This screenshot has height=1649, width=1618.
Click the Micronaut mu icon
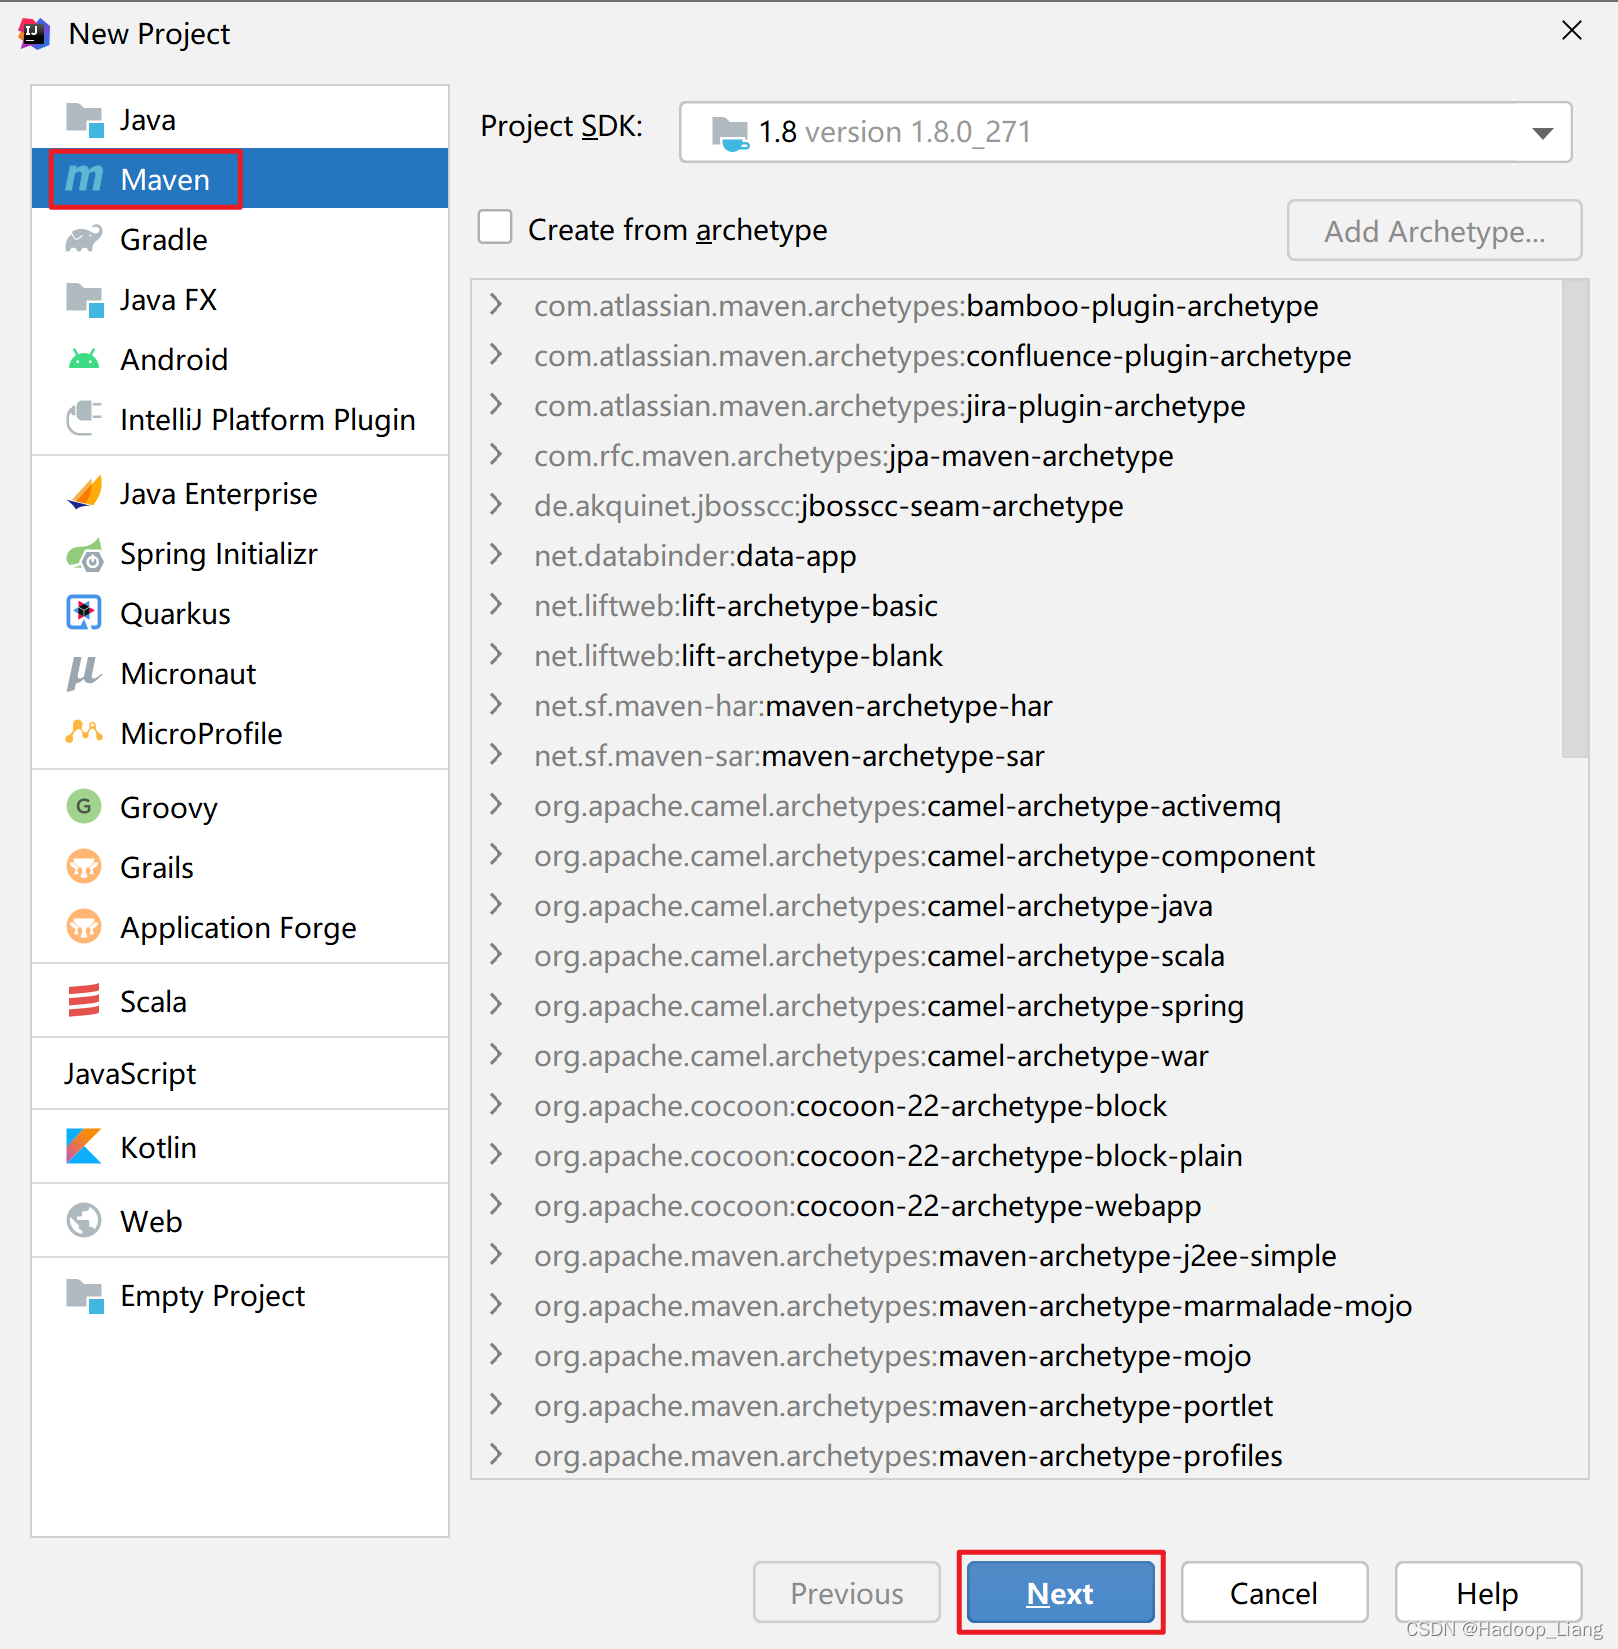point(84,673)
